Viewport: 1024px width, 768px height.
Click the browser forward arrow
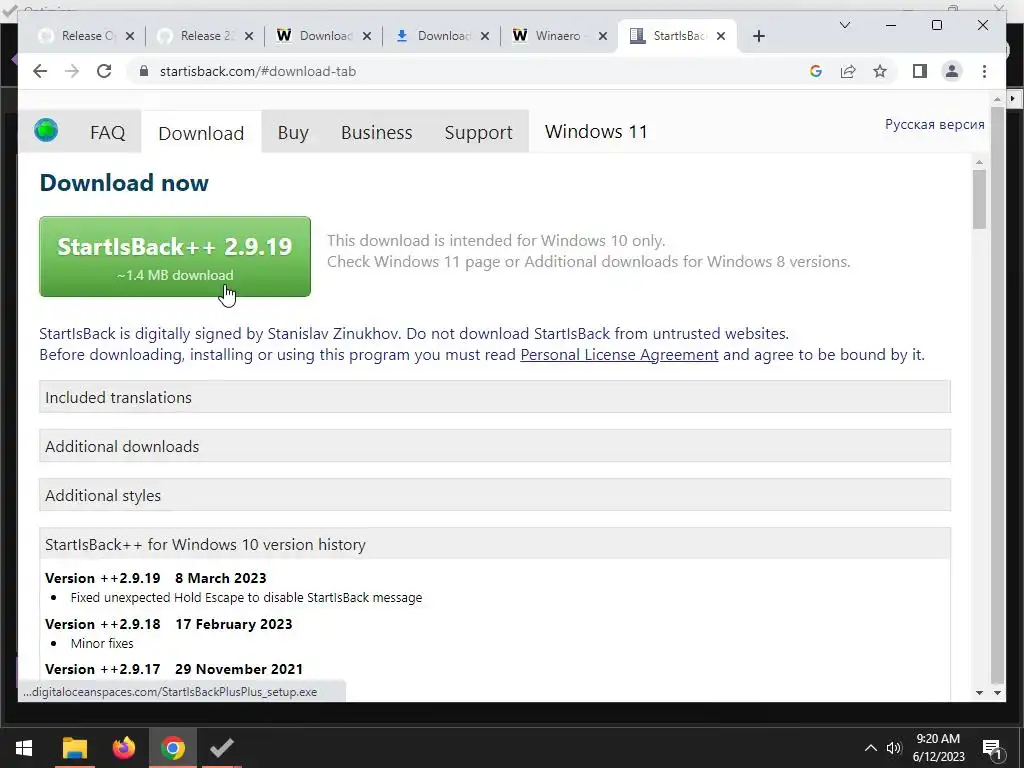pyautogui.click(x=72, y=71)
